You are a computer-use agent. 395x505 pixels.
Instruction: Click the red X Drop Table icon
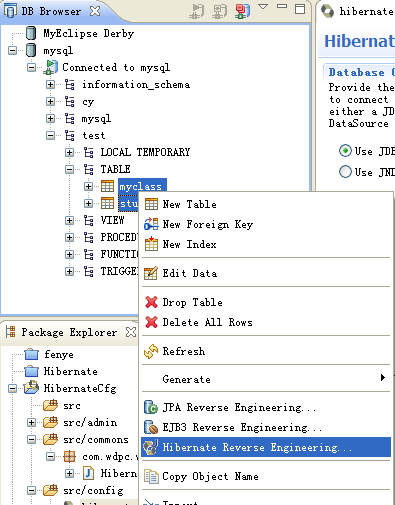click(151, 302)
